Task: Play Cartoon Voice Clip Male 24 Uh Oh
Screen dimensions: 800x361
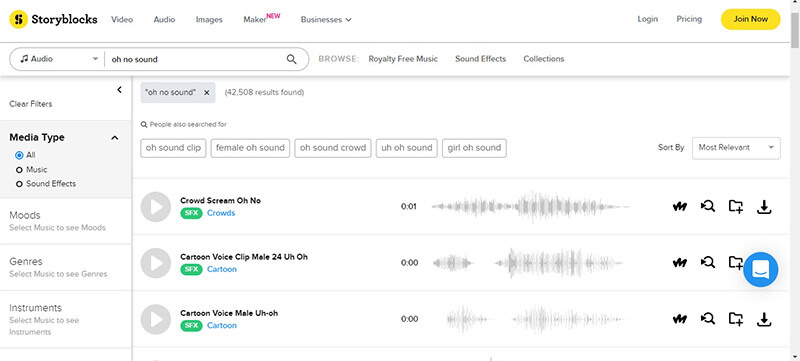Action: [156, 263]
